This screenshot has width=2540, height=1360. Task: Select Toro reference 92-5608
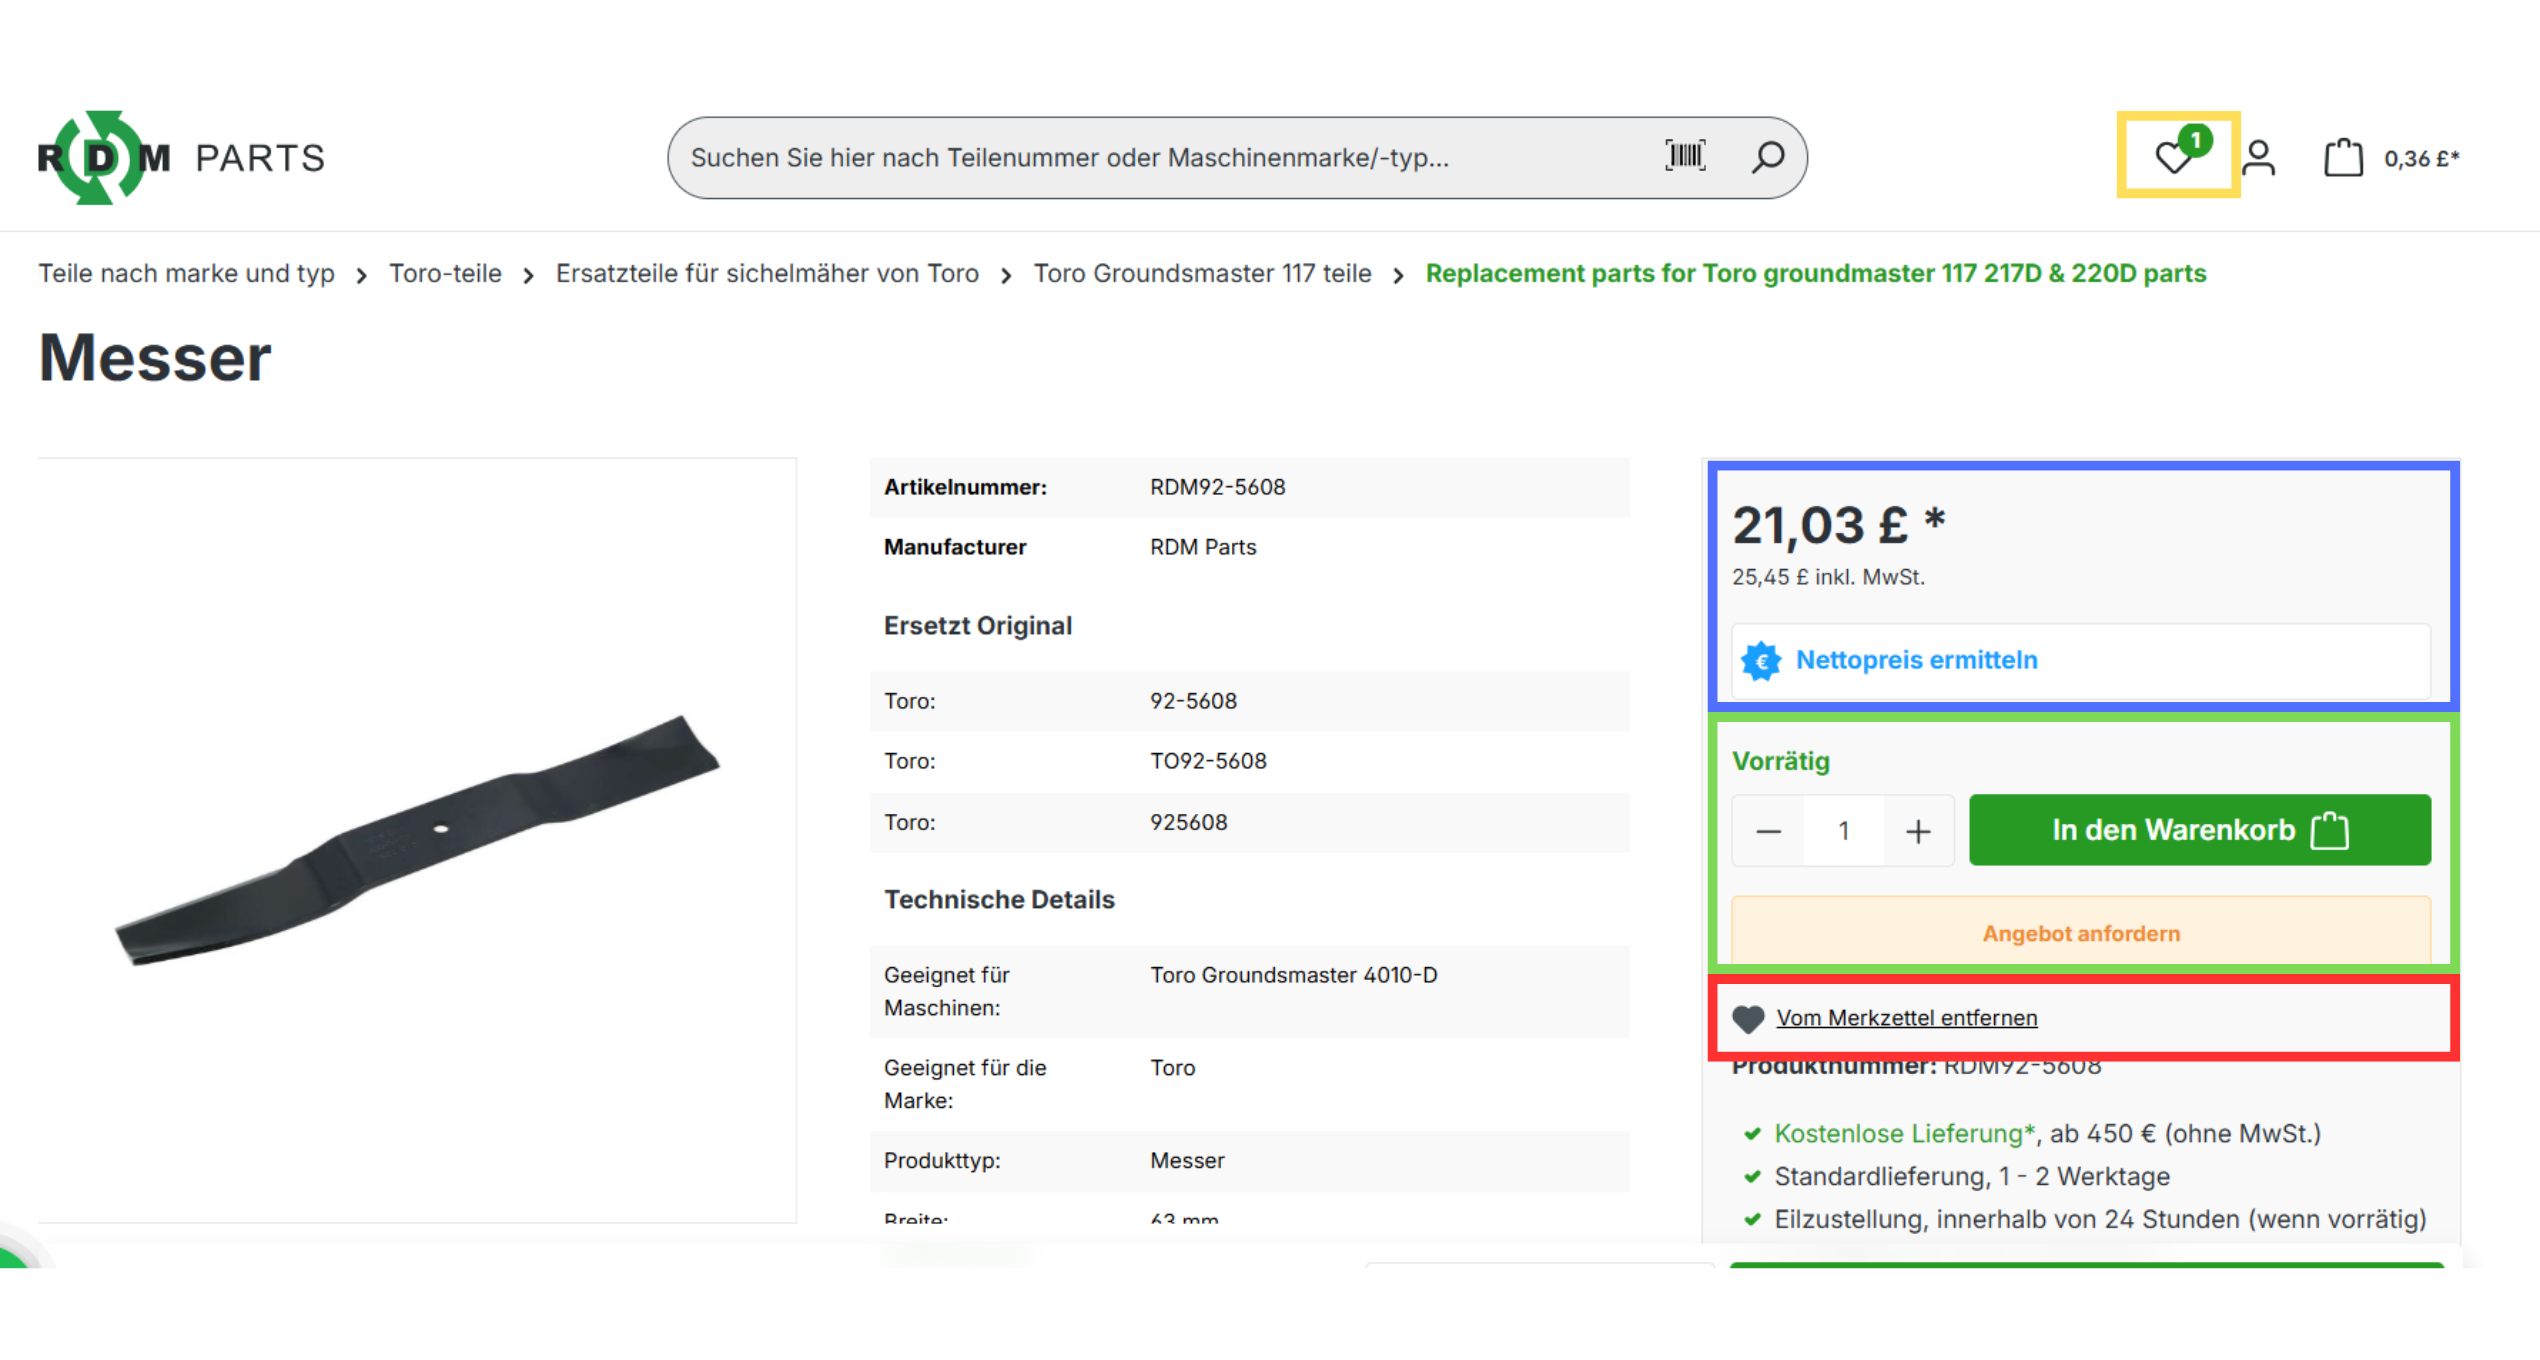(1193, 701)
